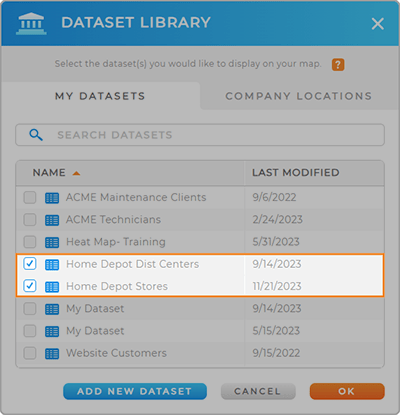Check the My Dataset 9/14/2023 checkbox
The image size is (400, 415).
pyautogui.click(x=30, y=308)
